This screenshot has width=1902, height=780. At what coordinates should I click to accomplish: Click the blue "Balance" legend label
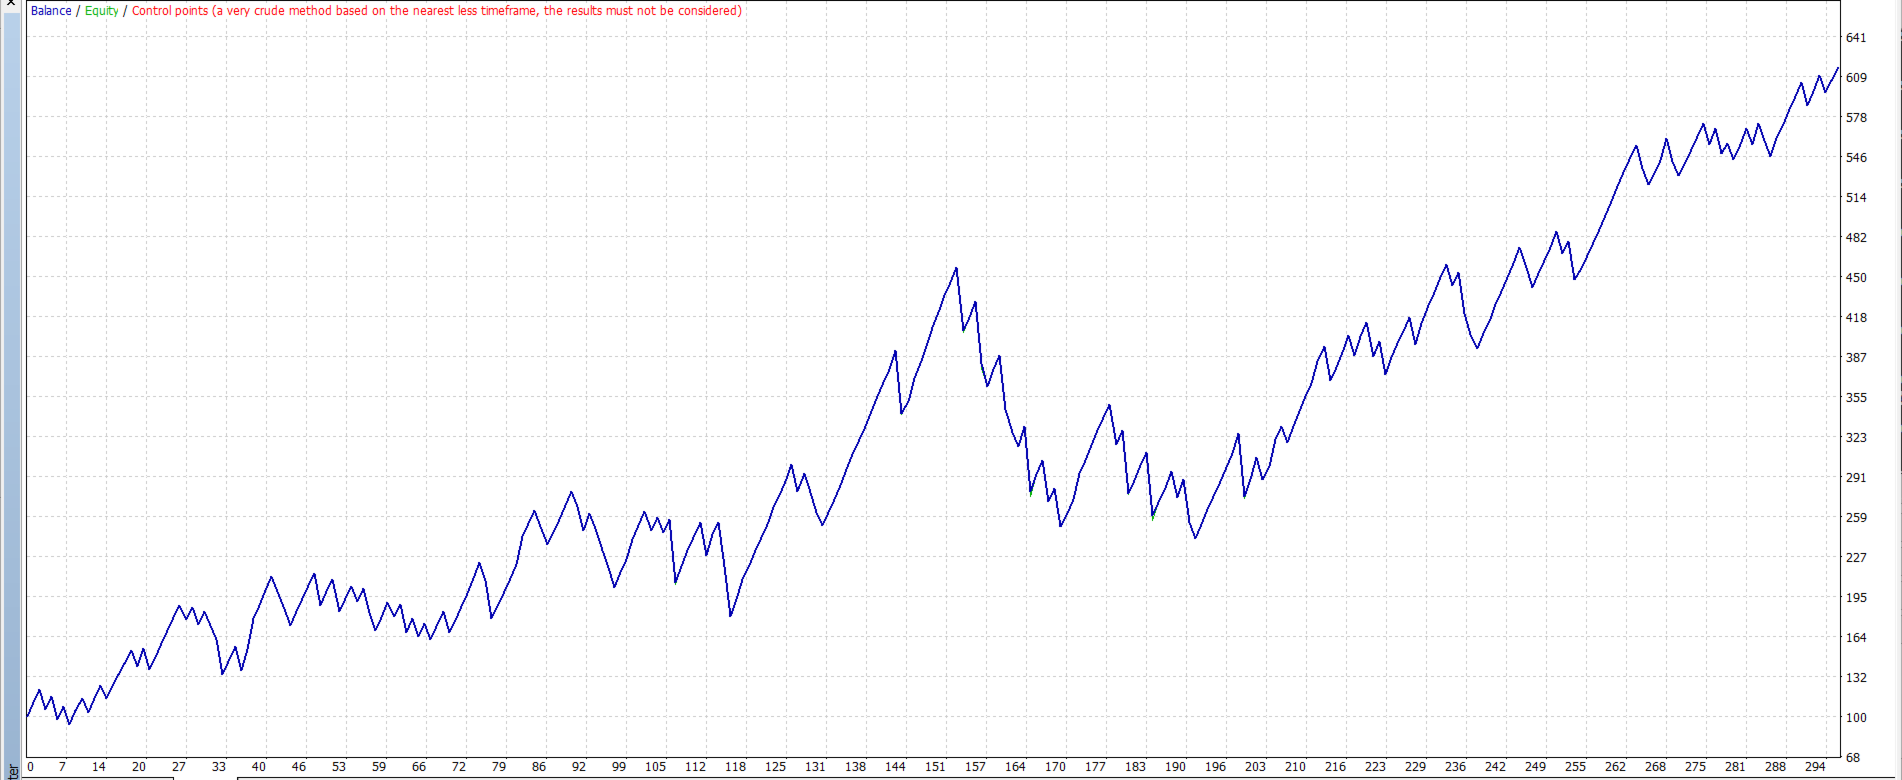click(51, 11)
